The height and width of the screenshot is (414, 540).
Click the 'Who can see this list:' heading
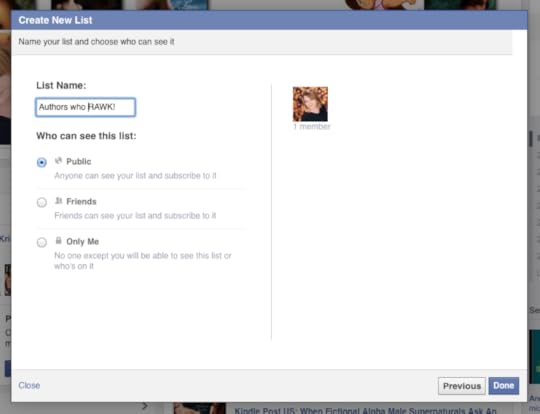pyautogui.click(x=86, y=136)
